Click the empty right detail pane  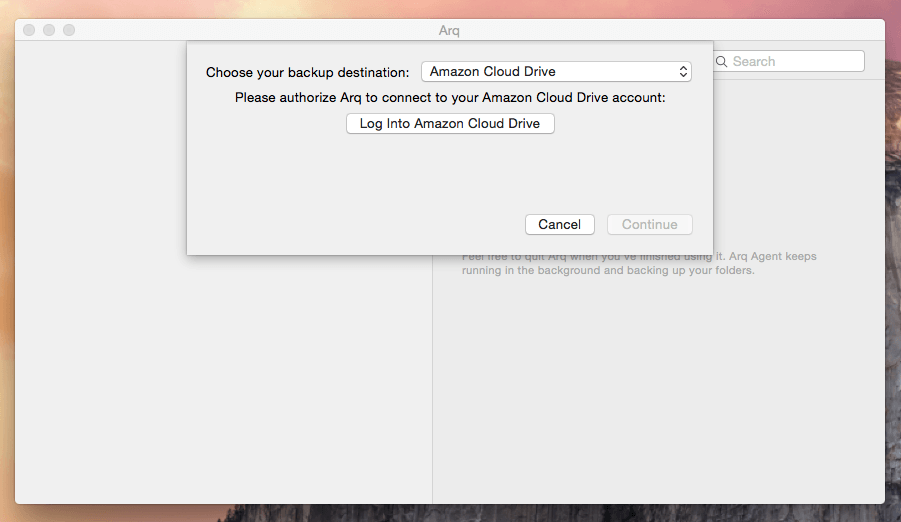click(659, 391)
